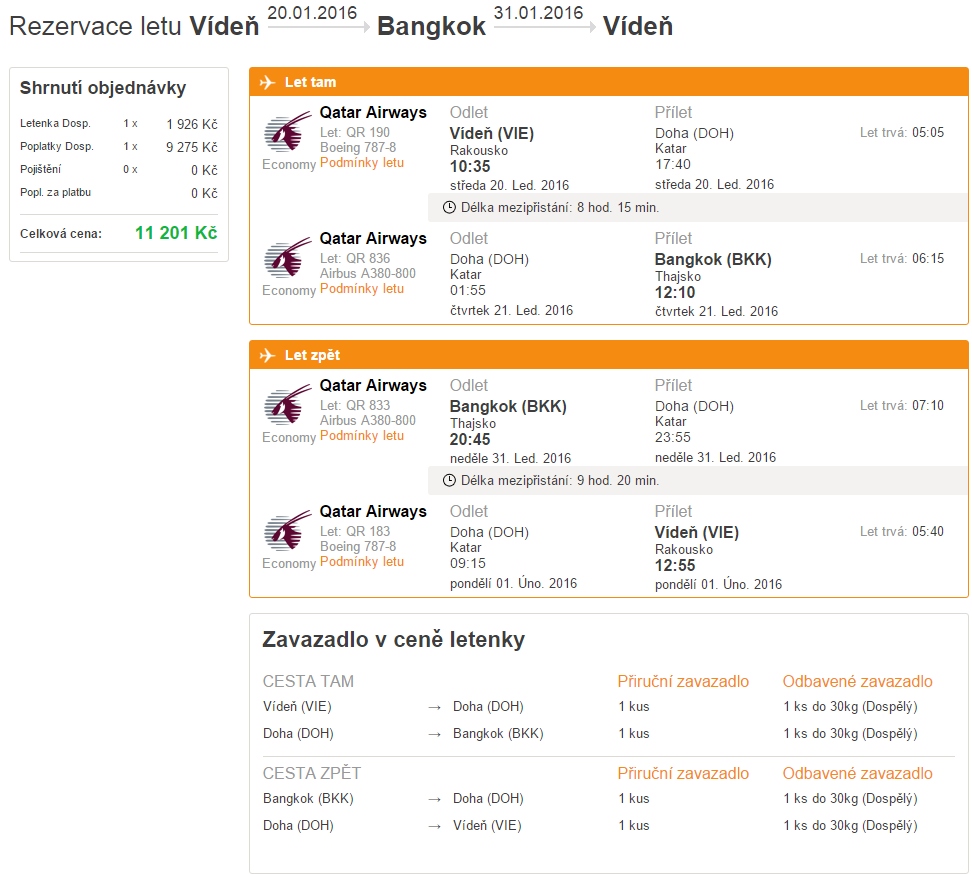This screenshot has width=972, height=874.
Task: Click arrival time 12:10 in Bangkok
Action: [675, 293]
